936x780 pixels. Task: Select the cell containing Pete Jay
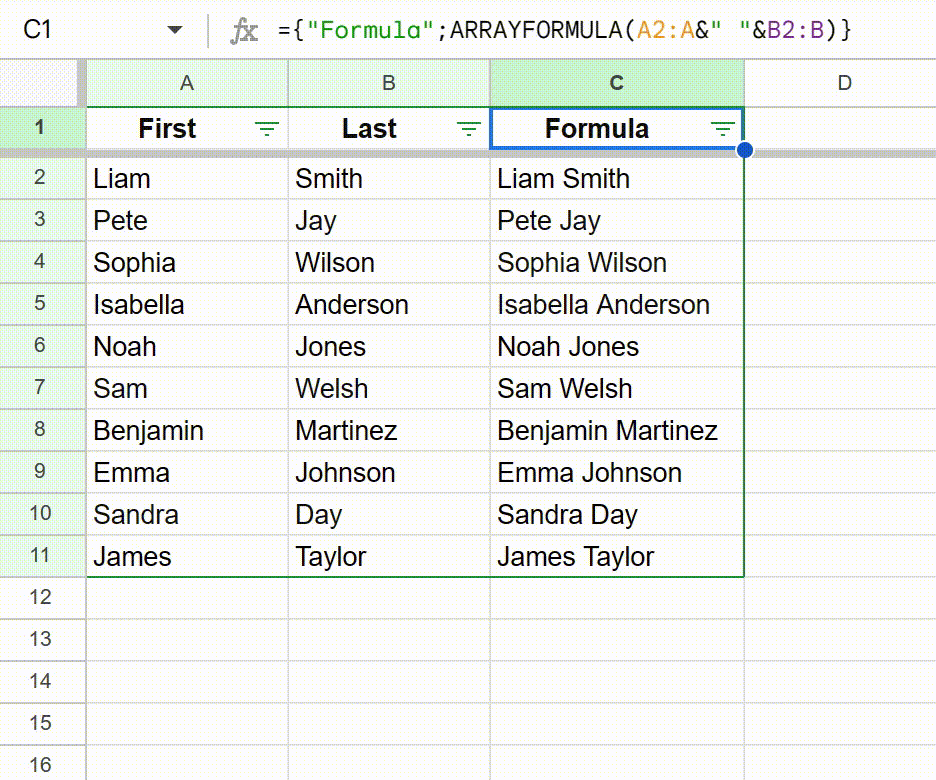point(617,220)
